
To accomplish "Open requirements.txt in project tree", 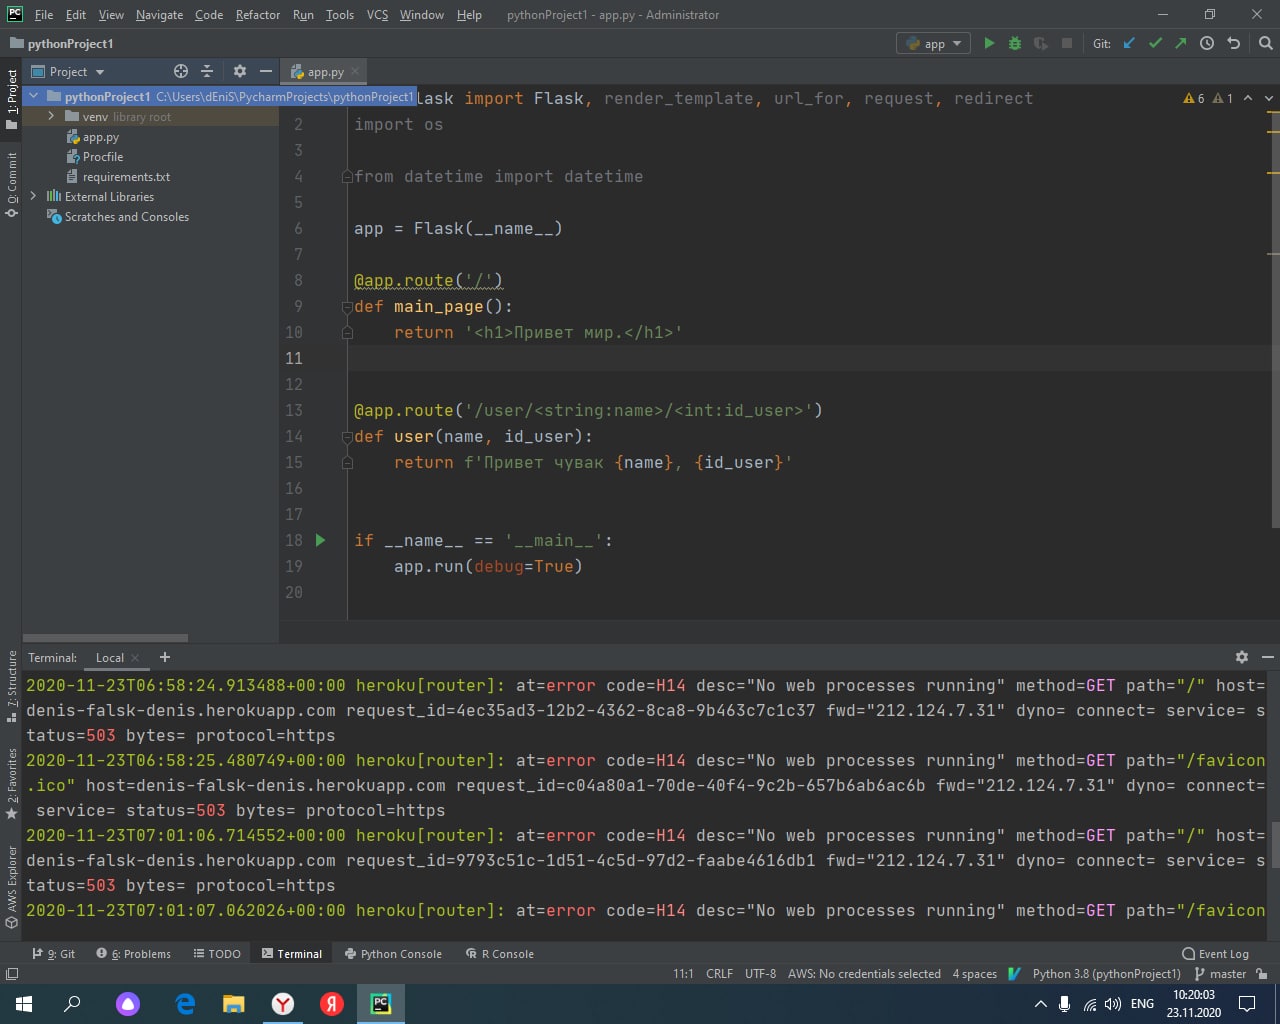I will click(x=126, y=177).
